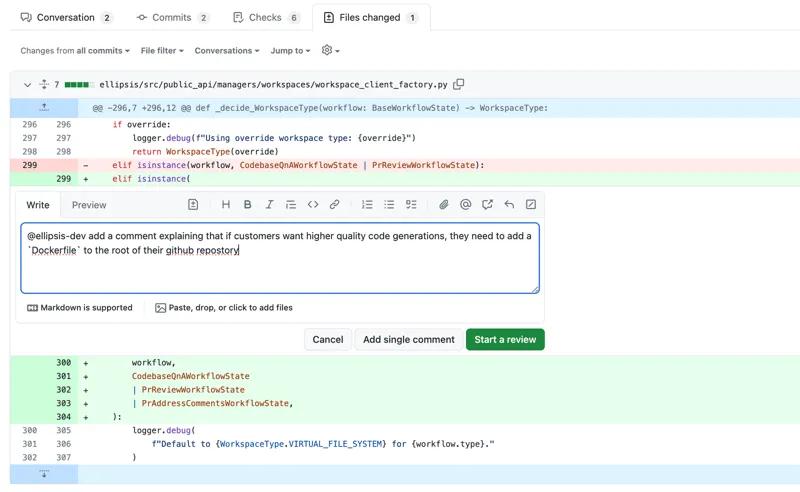Switch to Write tab in comment editor
The width and height of the screenshot is (800, 492).
click(x=38, y=205)
